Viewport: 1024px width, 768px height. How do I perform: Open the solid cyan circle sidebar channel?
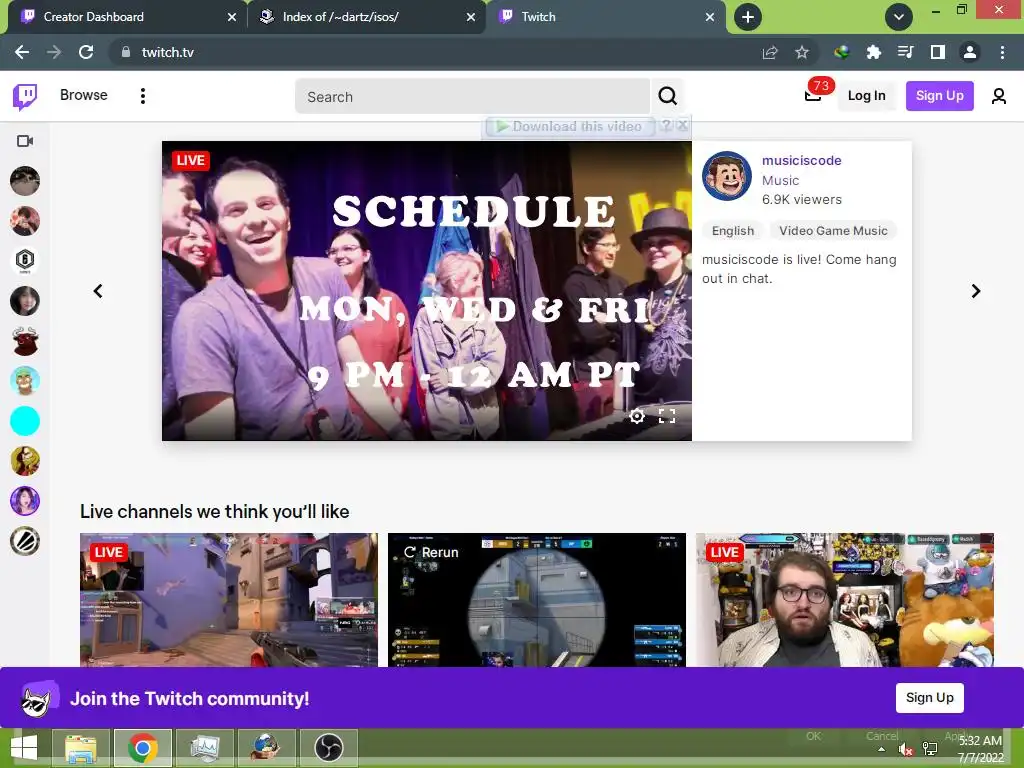(25, 421)
